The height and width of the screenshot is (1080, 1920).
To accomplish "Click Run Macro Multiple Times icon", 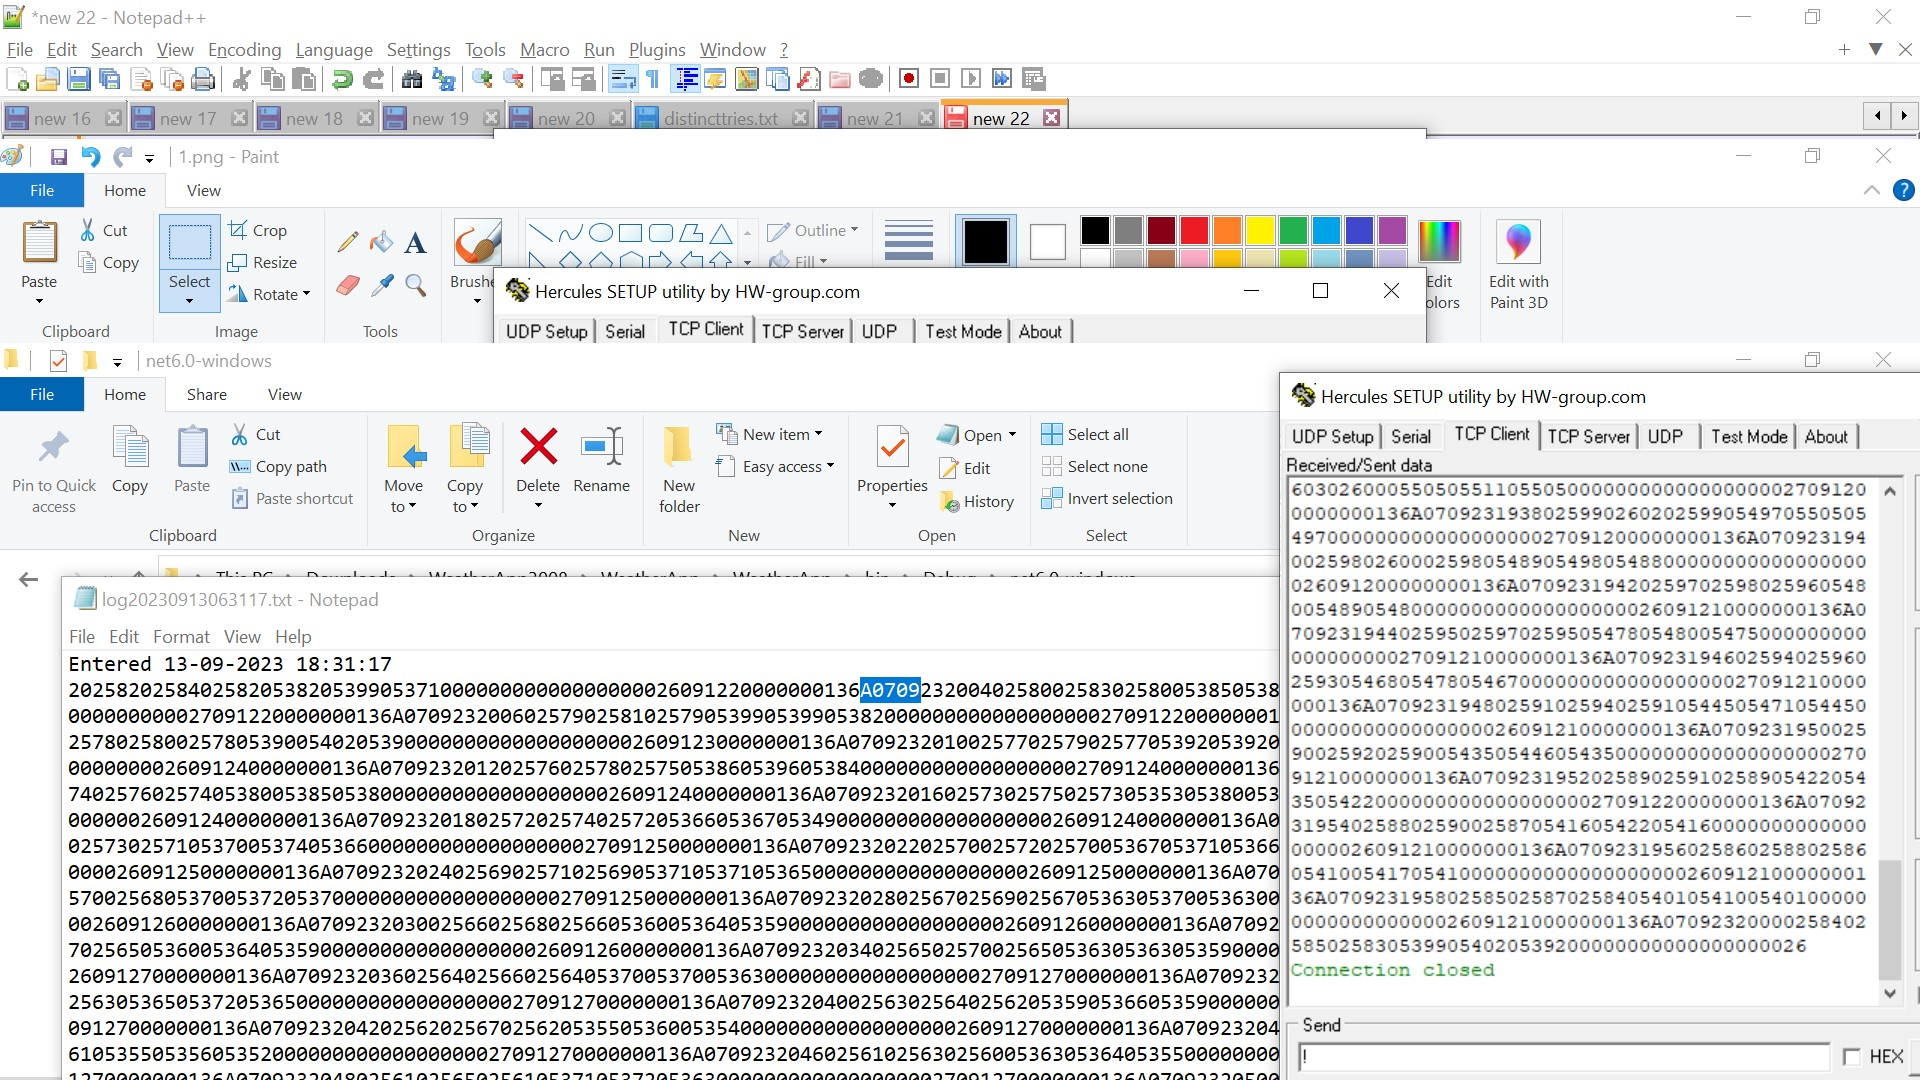I will tap(1002, 79).
